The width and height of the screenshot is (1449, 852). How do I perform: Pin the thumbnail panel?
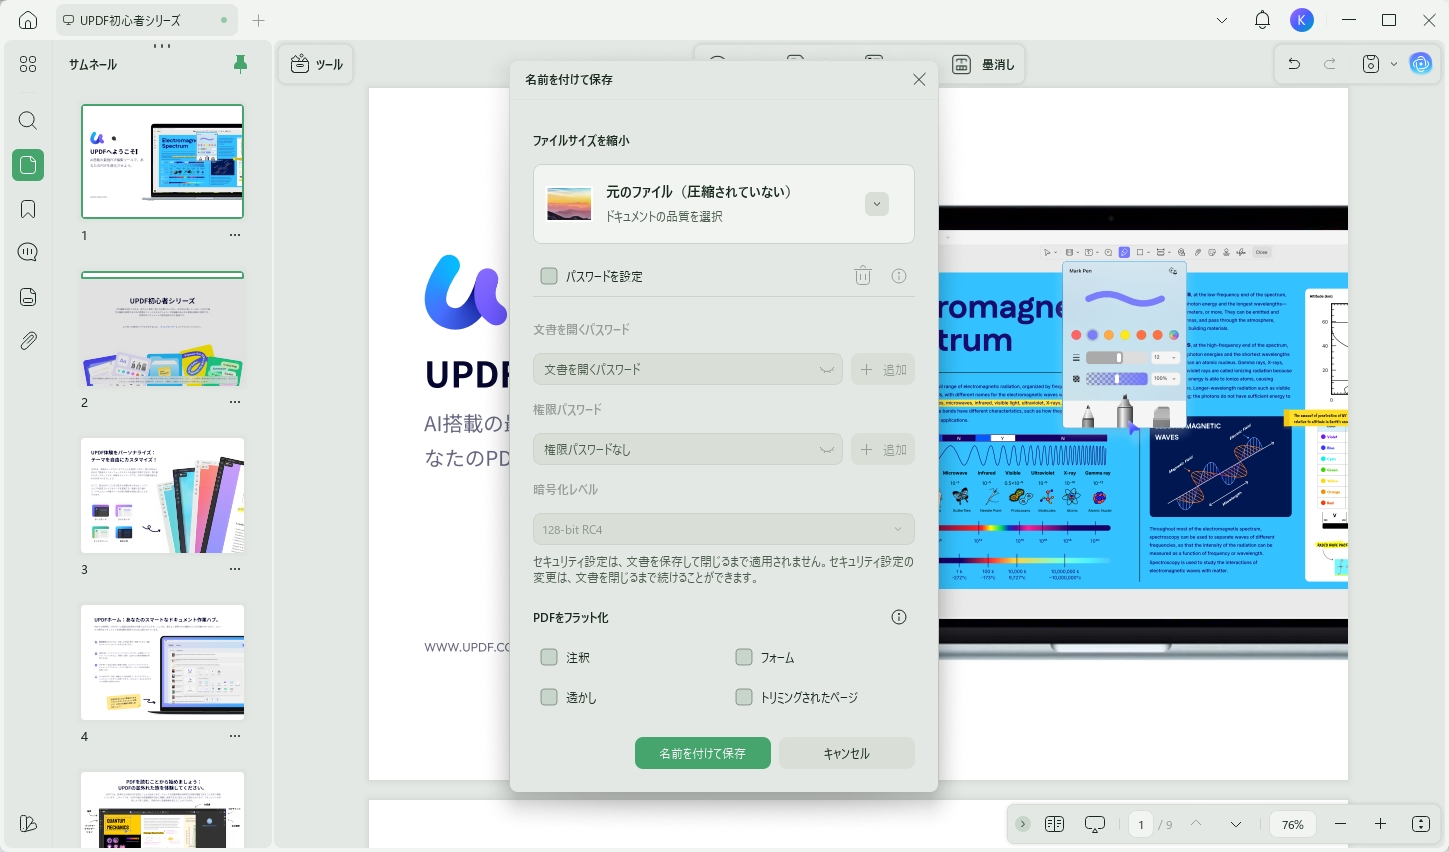click(x=240, y=64)
